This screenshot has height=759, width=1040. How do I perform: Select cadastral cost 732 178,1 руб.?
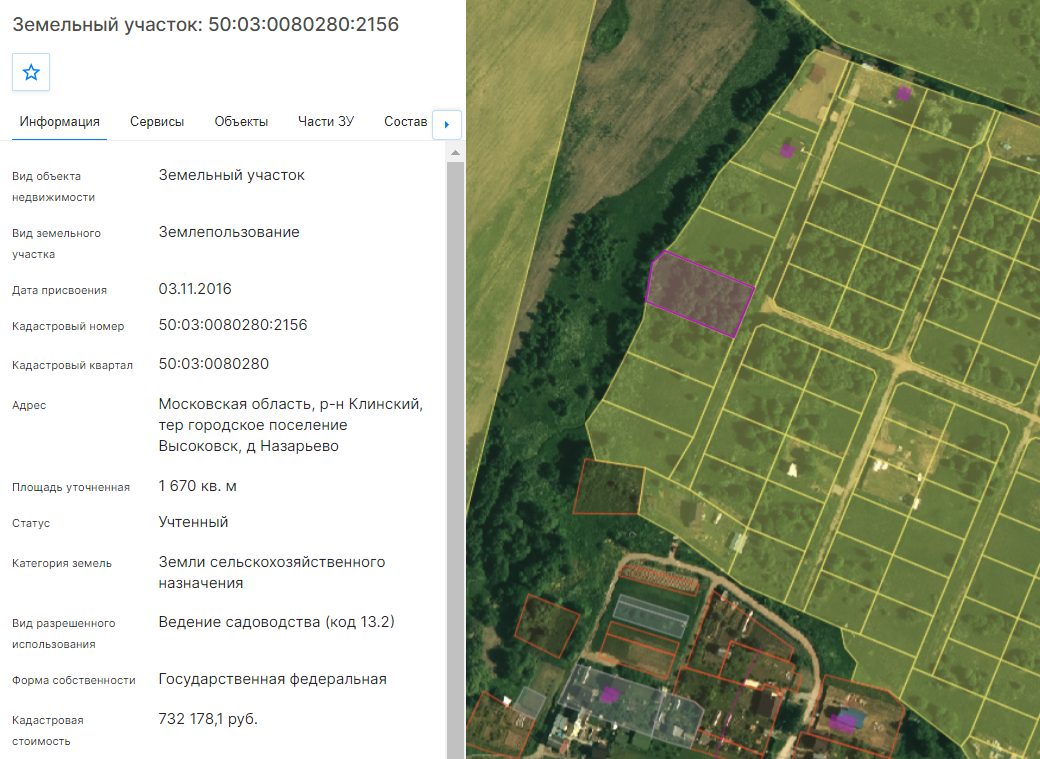(208, 719)
